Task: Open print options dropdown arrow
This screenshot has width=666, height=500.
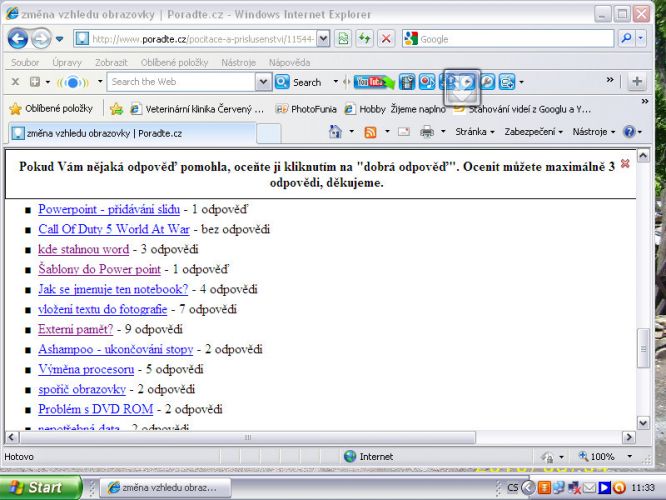Action: [x=443, y=132]
